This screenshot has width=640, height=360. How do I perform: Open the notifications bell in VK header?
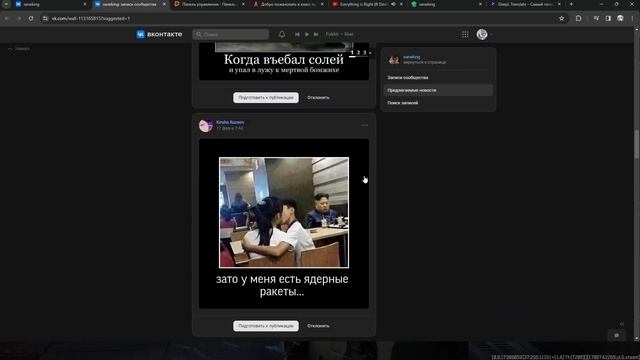pos(282,34)
